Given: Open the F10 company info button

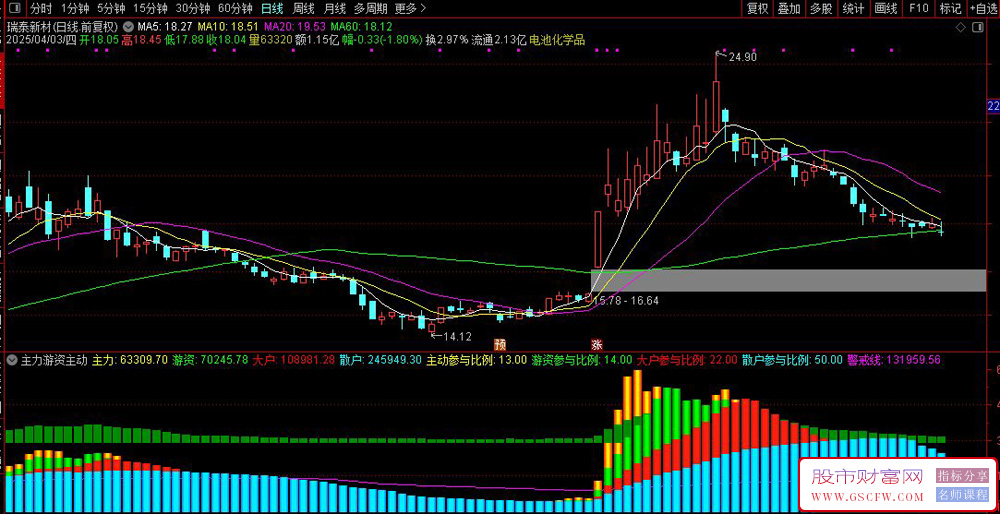Looking at the screenshot, I should [918, 8].
